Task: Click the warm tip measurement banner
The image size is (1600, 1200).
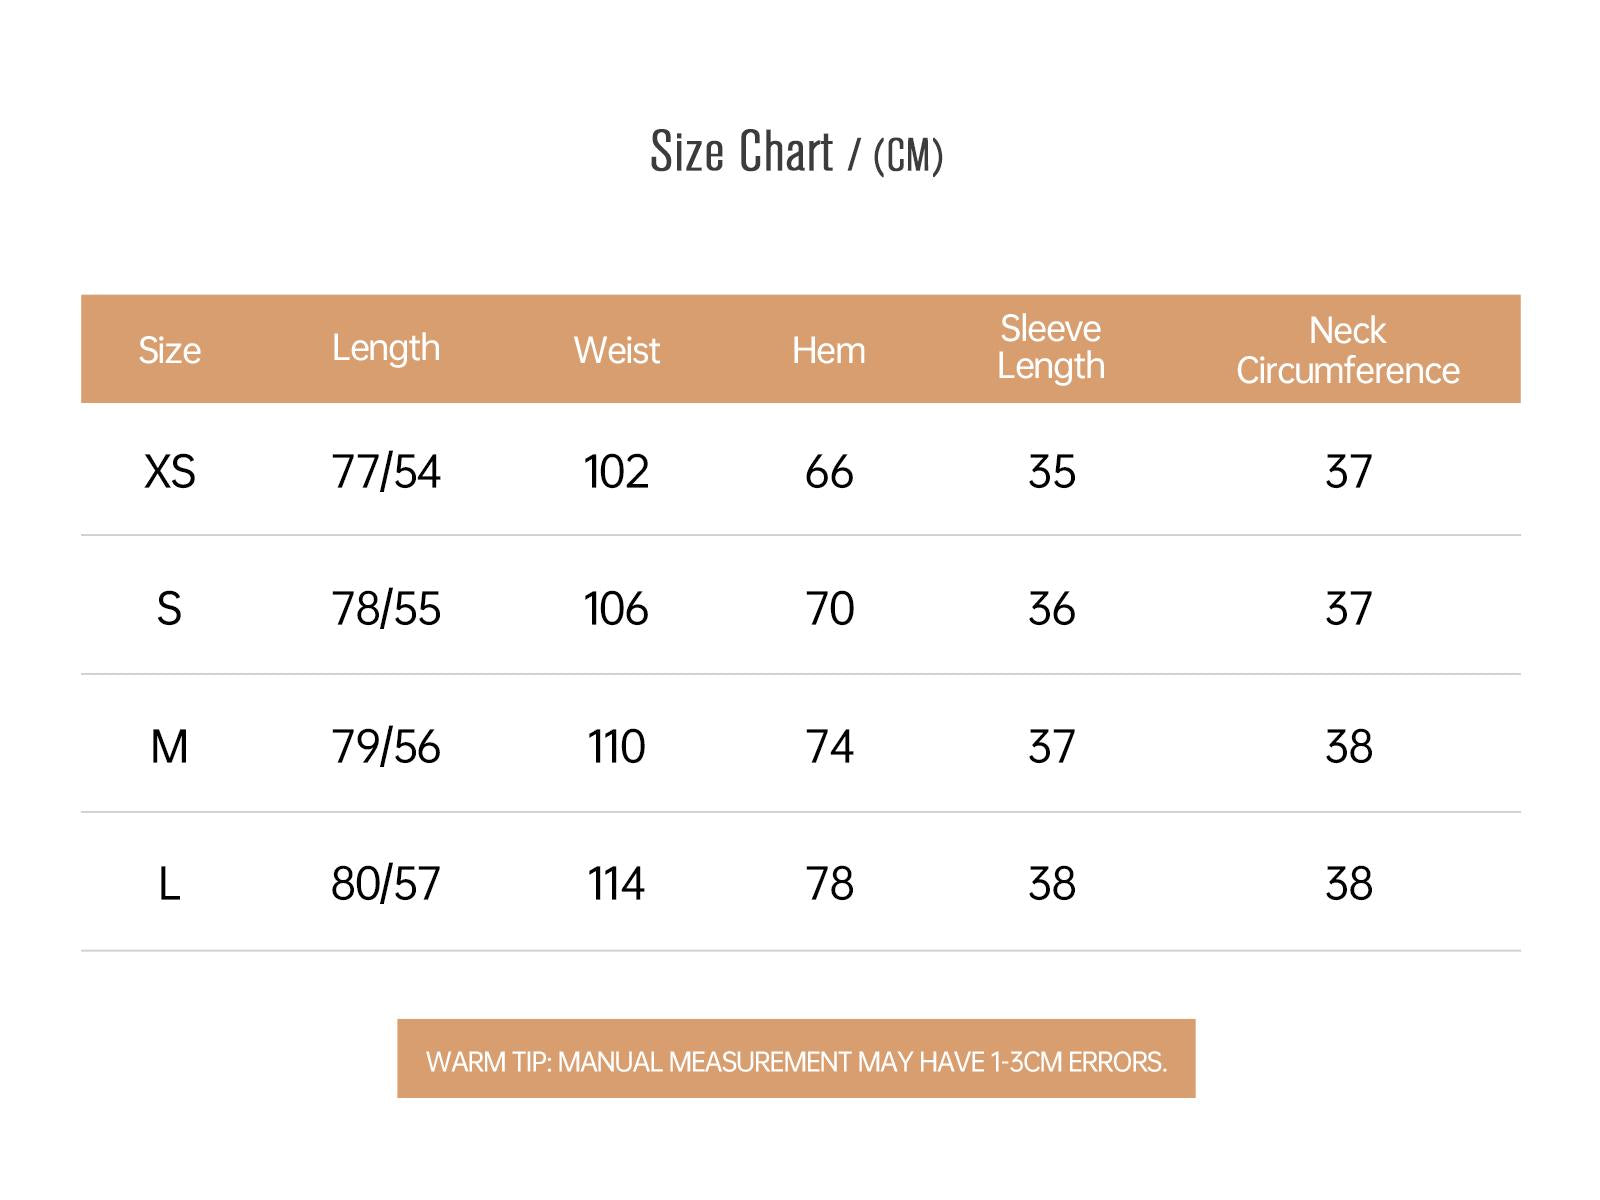Action: (x=796, y=1060)
